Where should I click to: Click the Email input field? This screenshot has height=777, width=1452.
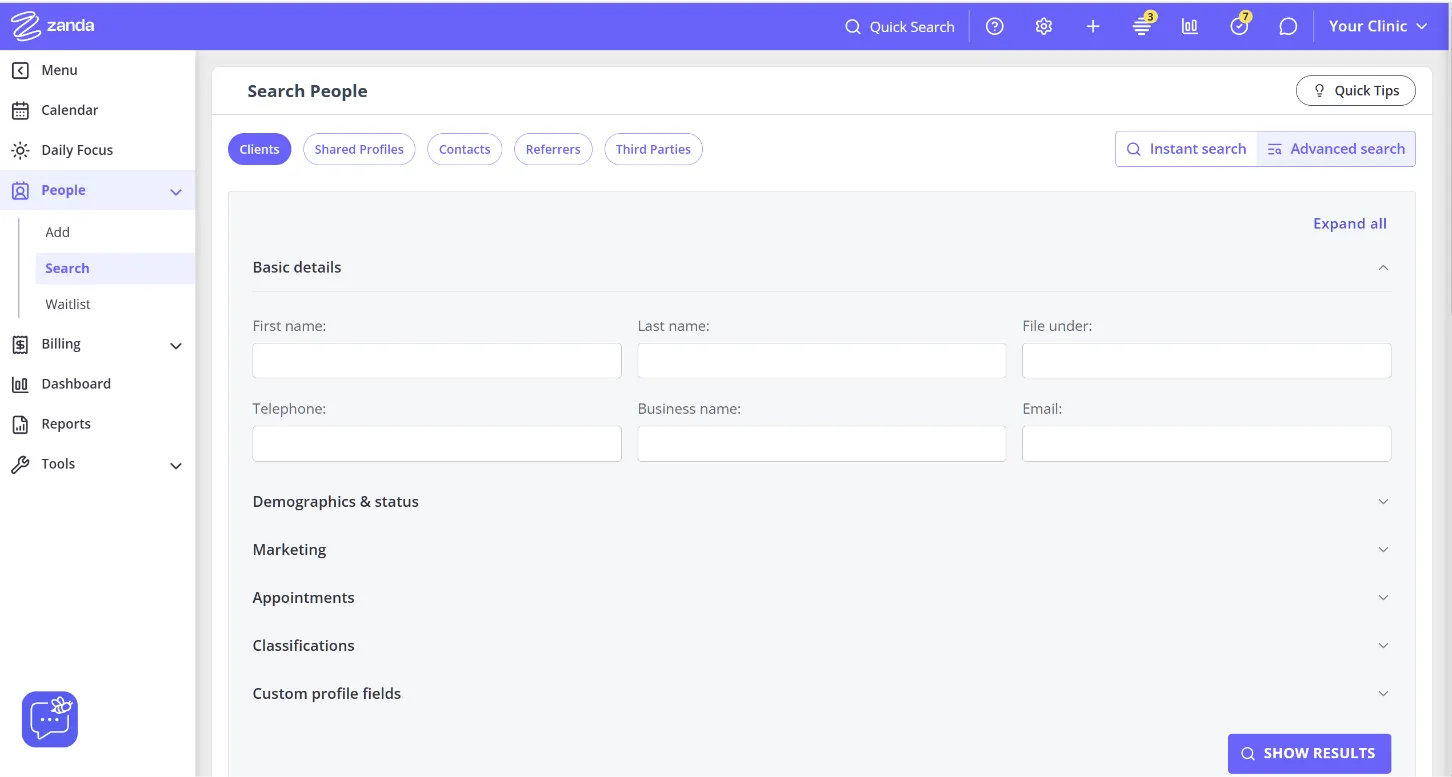1207,444
